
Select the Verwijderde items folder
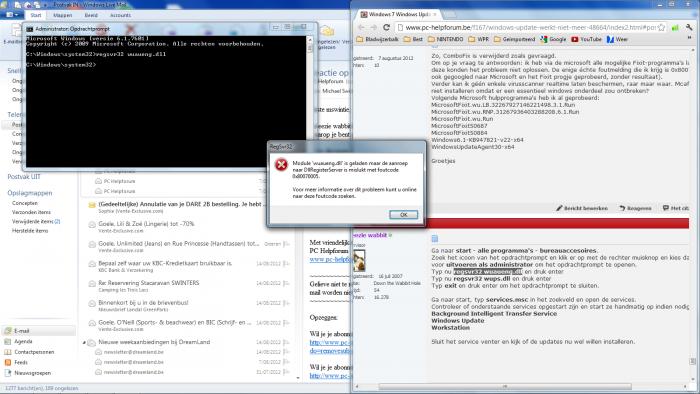coord(36,221)
